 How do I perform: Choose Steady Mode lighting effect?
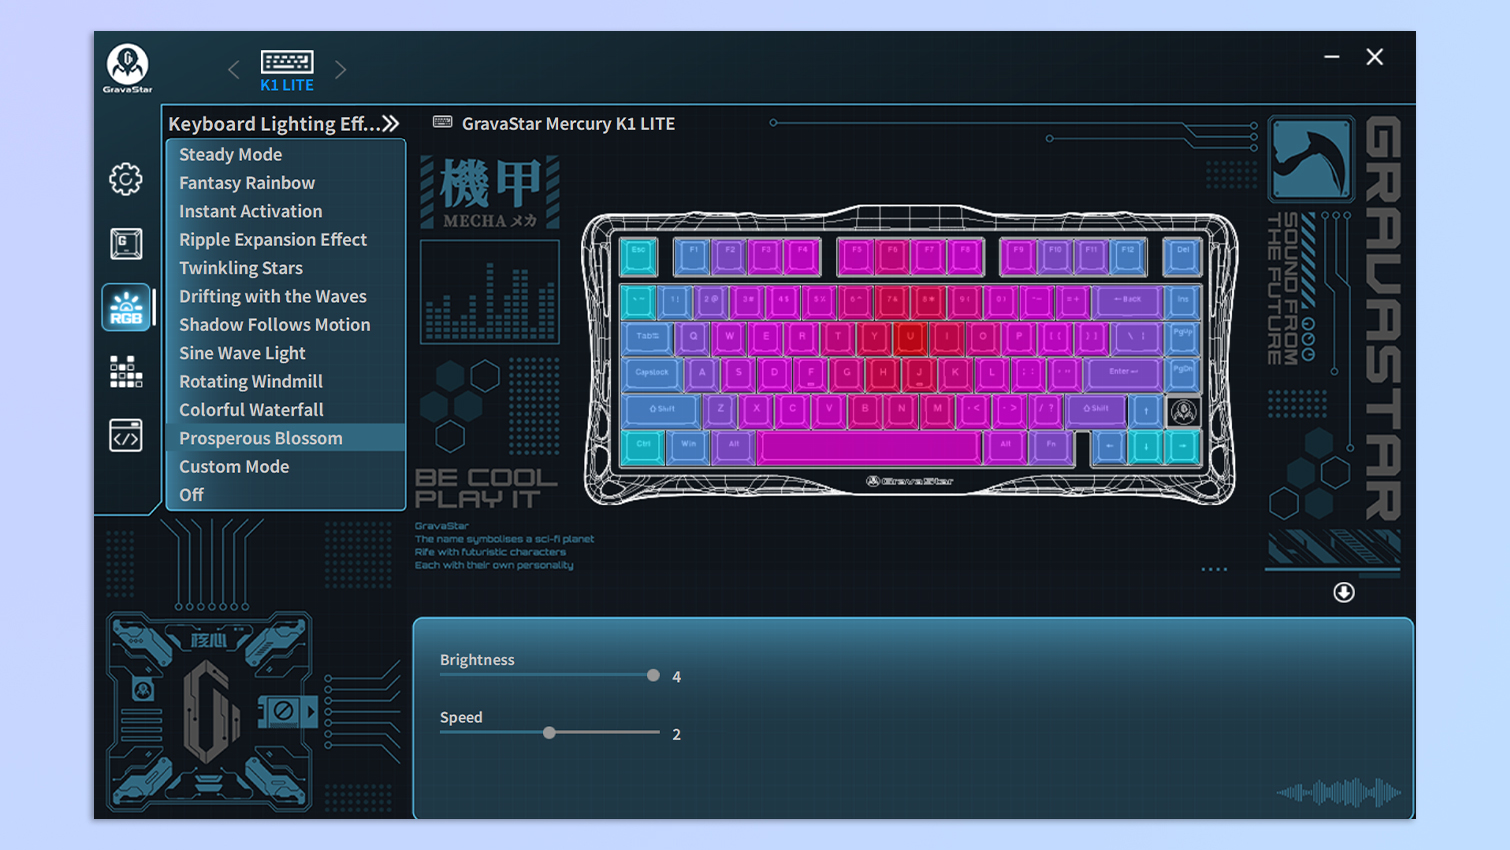point(286,154)
